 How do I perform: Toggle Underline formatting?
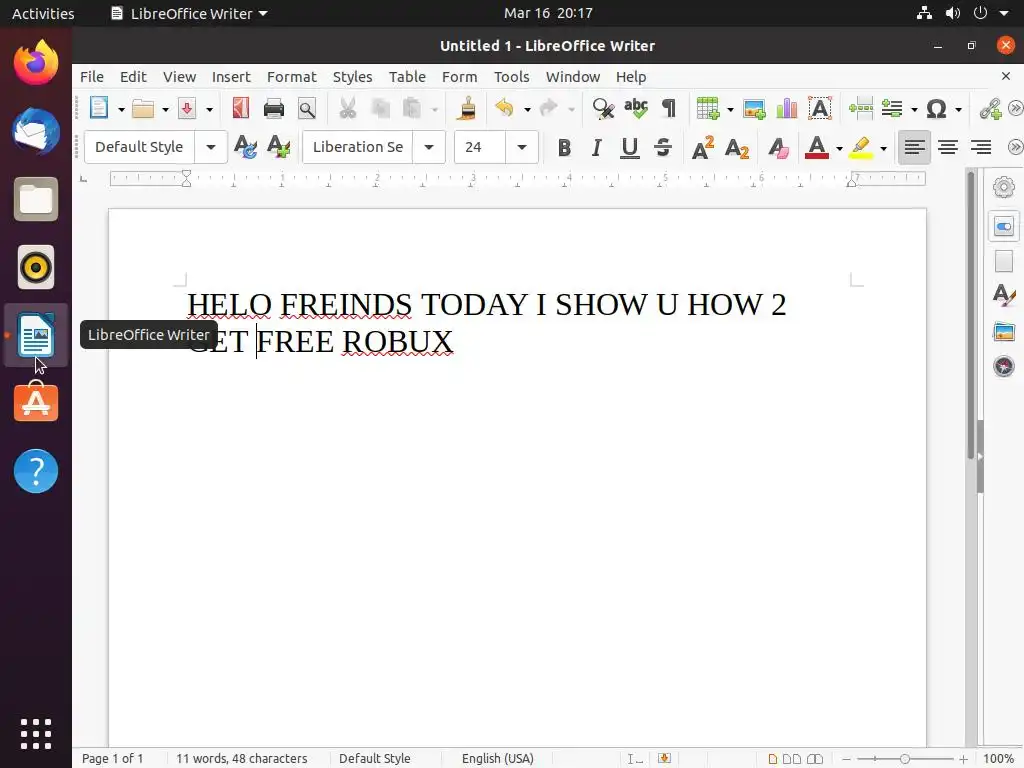[x=630, y=148]
